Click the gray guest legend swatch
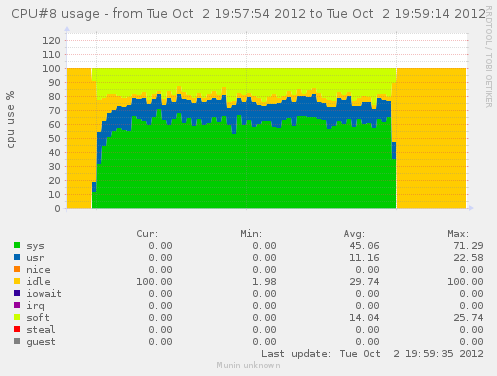Image resolution: width=497 pixels, height=376 pixels. [x=17, y=341]
